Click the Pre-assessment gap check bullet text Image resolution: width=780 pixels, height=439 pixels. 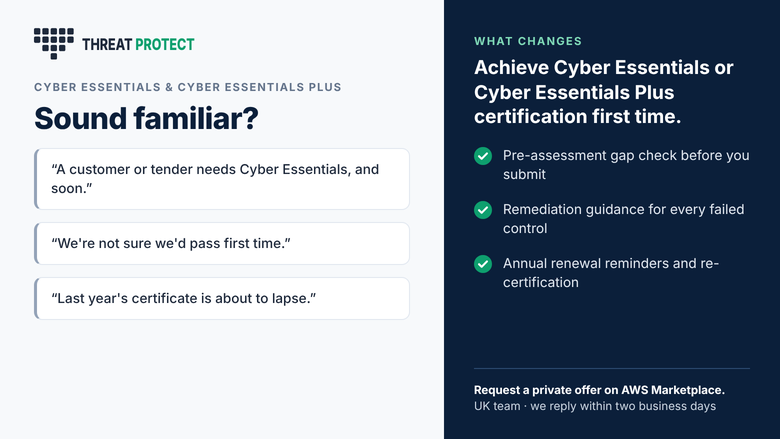tap(626, 165)
